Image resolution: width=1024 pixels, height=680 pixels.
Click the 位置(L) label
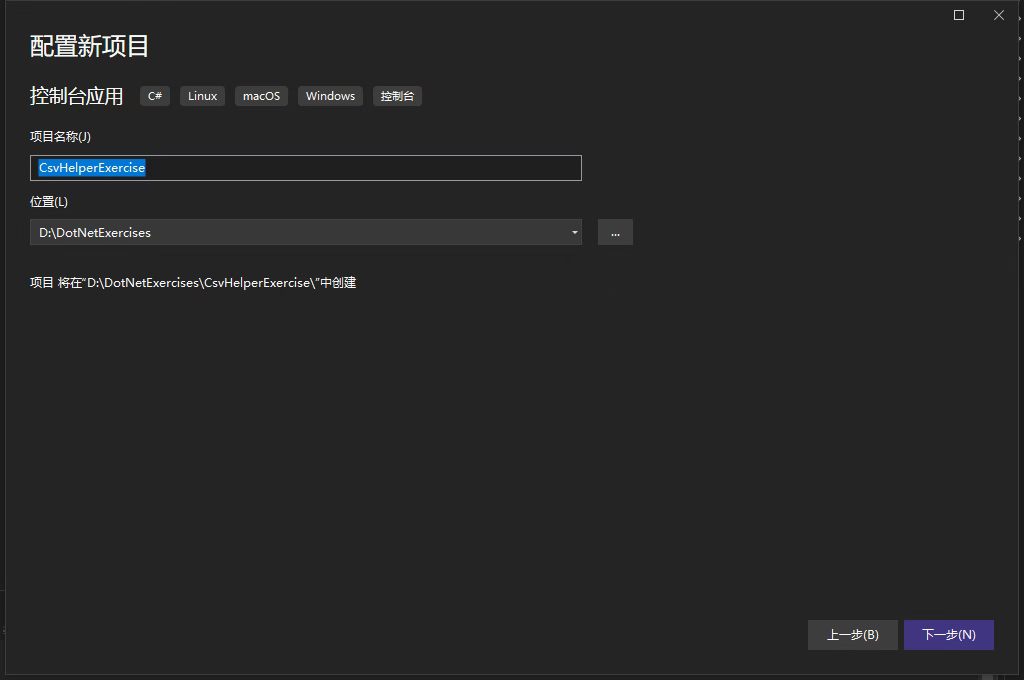(x=49, y=202)
